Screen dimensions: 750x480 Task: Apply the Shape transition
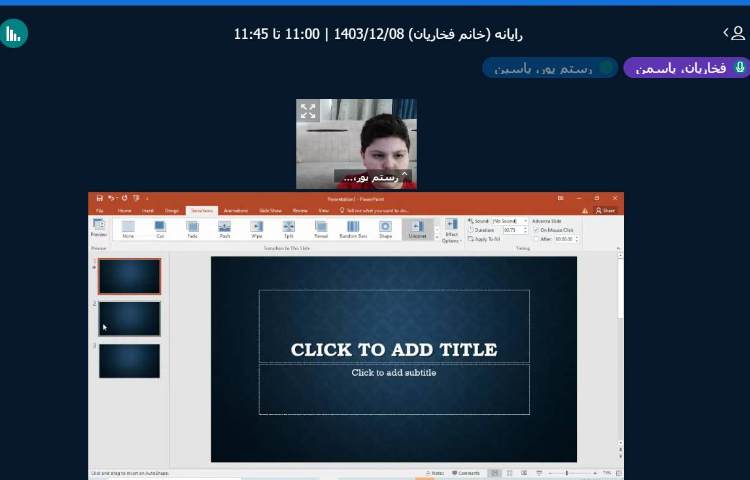[385, 229]
